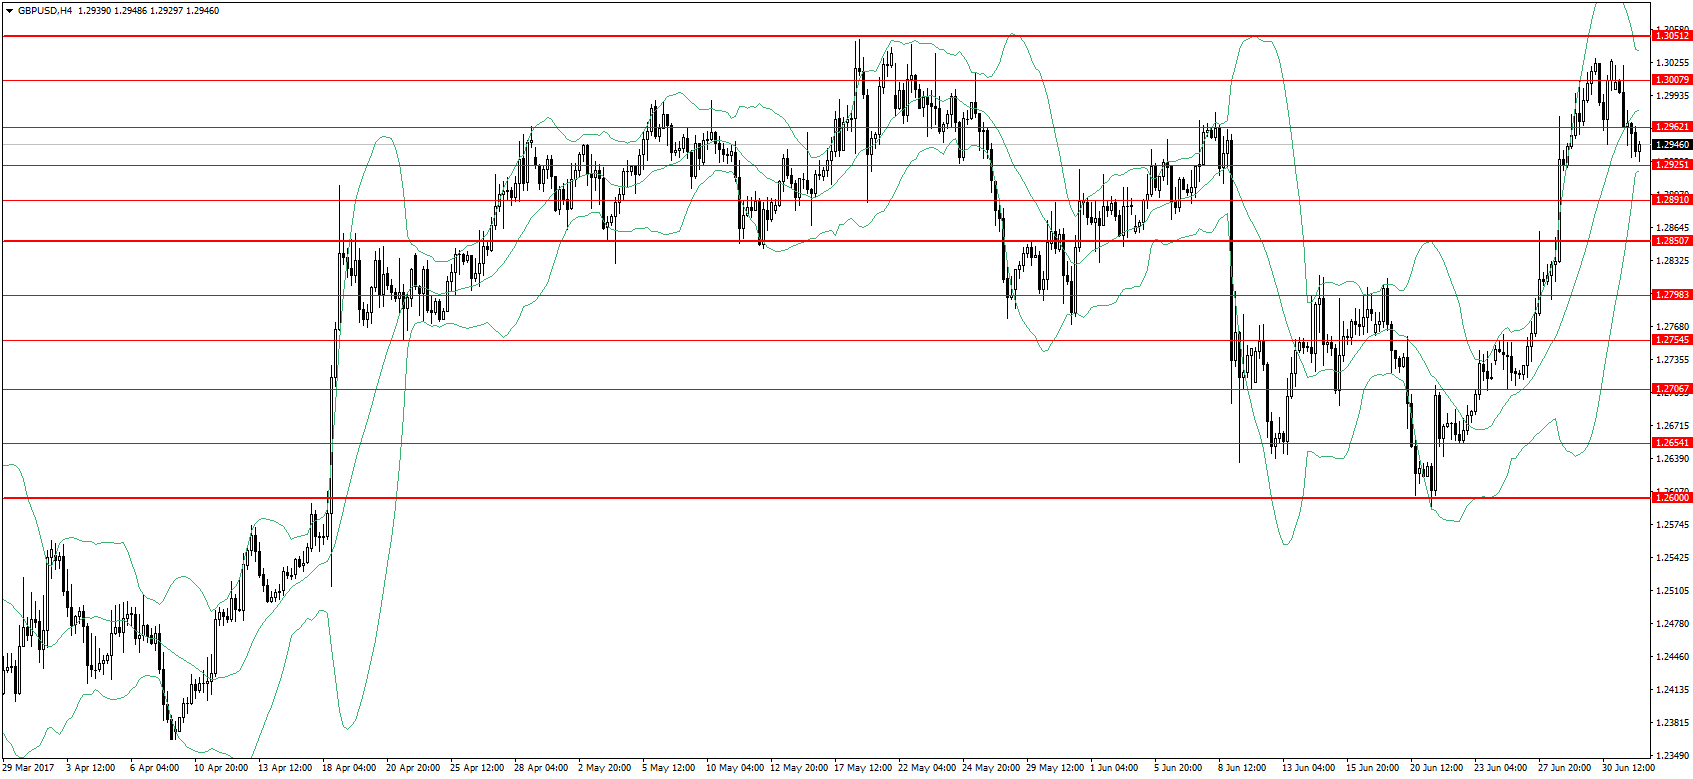Select the red 1.28507 price level label
Viewport: 1693px width, 779px height.
tap(1672, 241)
